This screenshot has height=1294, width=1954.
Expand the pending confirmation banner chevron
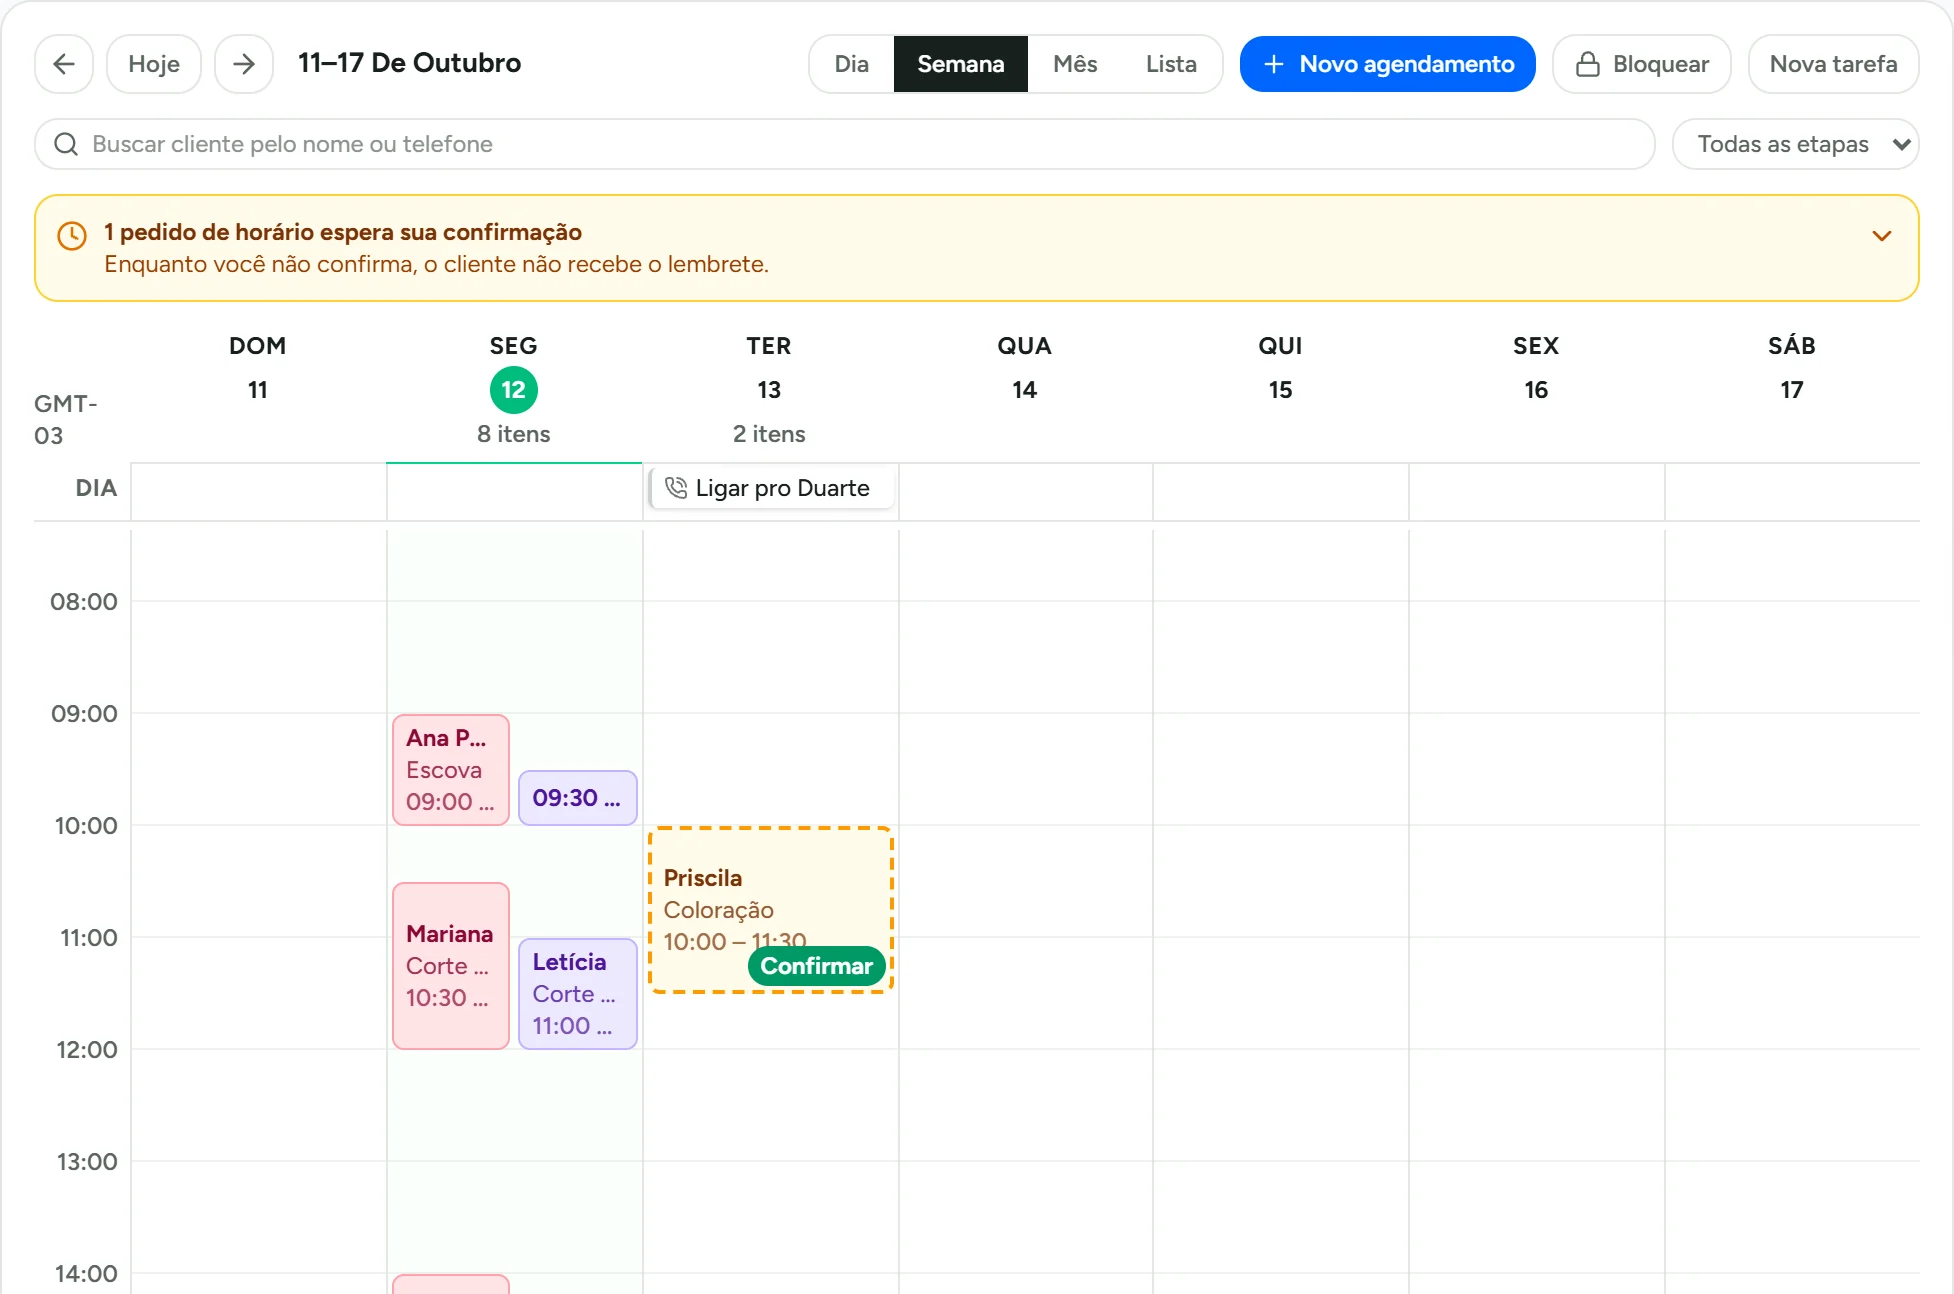[x=1882, y=236]
